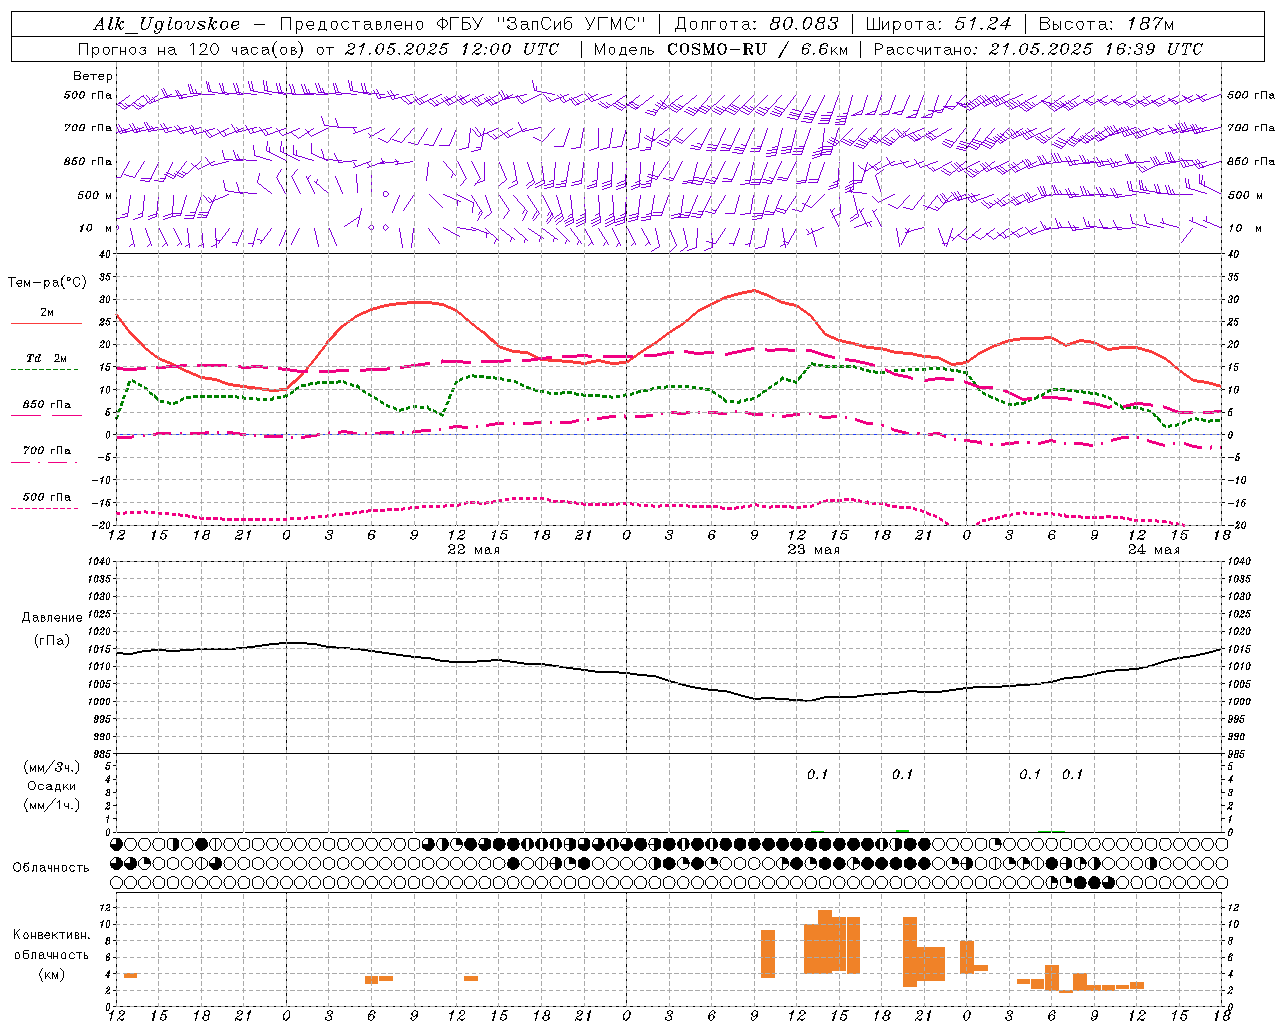The width and height of the screenshot is (1280, 1024).
Task: Click the (гПа) pressure unit label
Action: click(52, 641)
